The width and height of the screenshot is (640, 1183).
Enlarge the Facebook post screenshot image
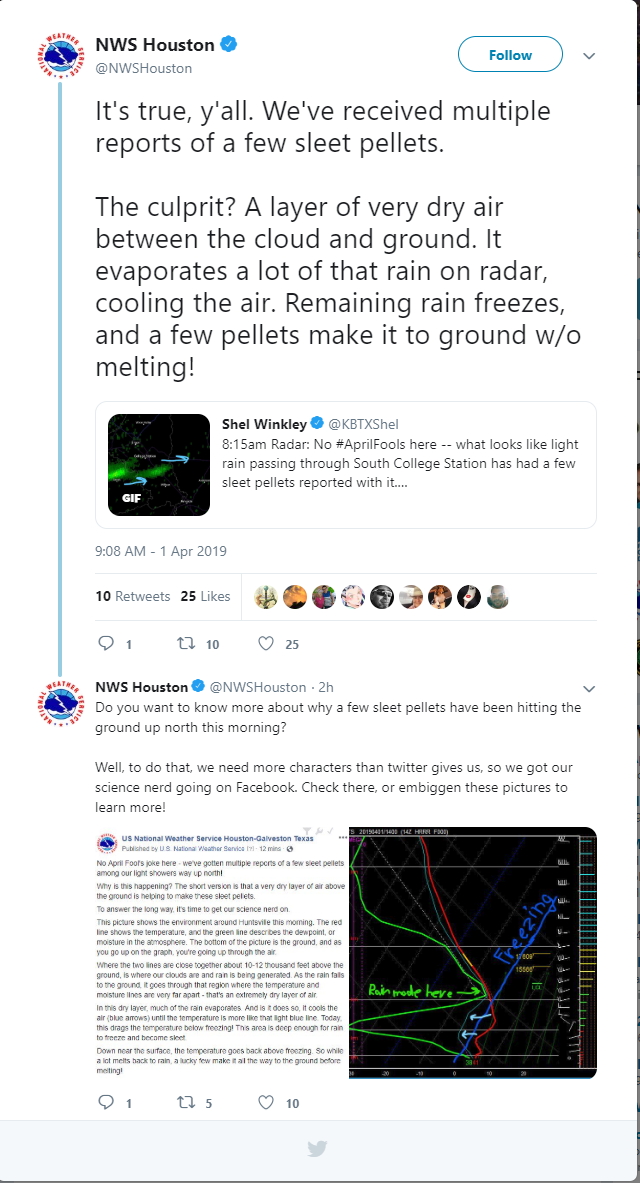click(221, 953)
